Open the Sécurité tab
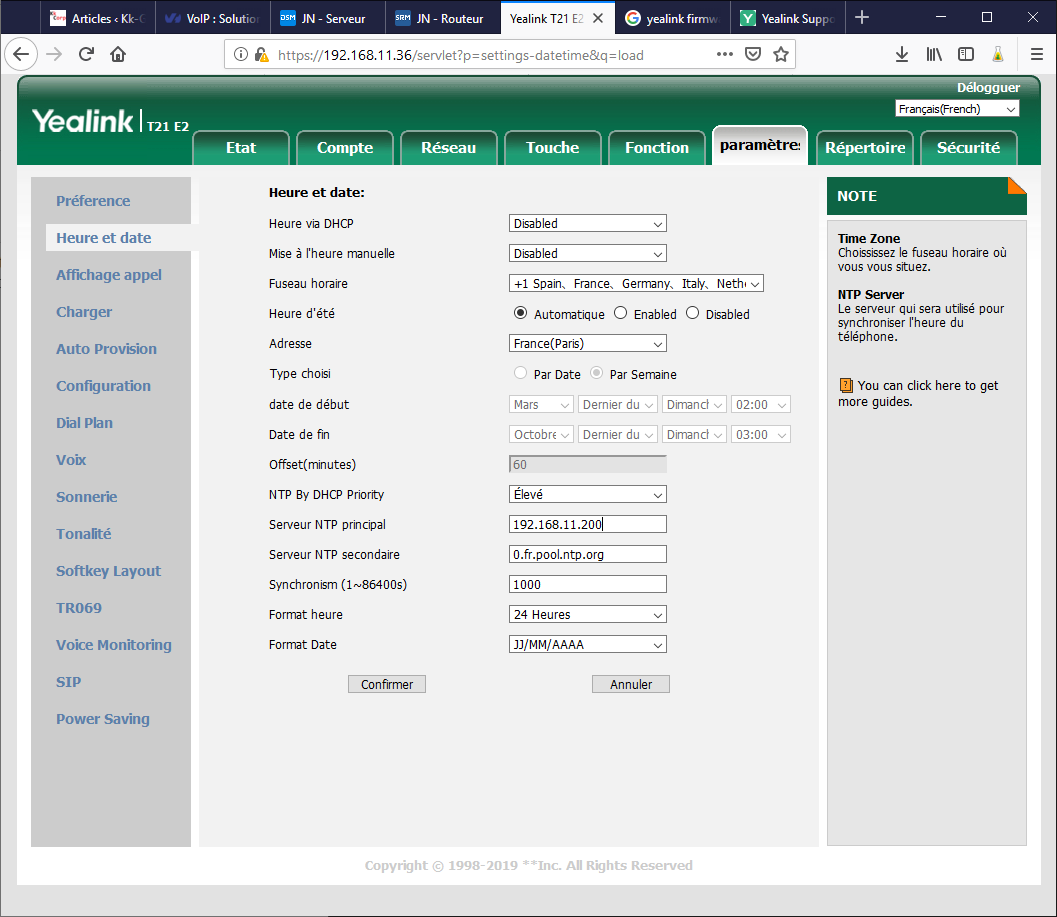This screenshot has width=1057, height=917. [968, 147]
